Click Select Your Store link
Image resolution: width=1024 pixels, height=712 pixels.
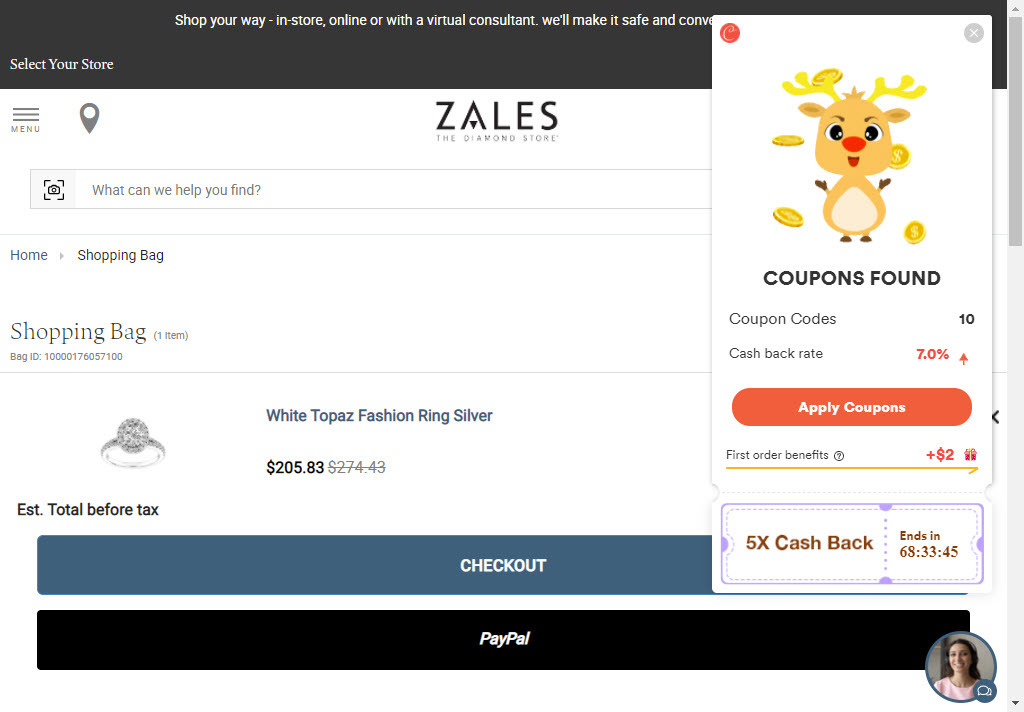61,64
